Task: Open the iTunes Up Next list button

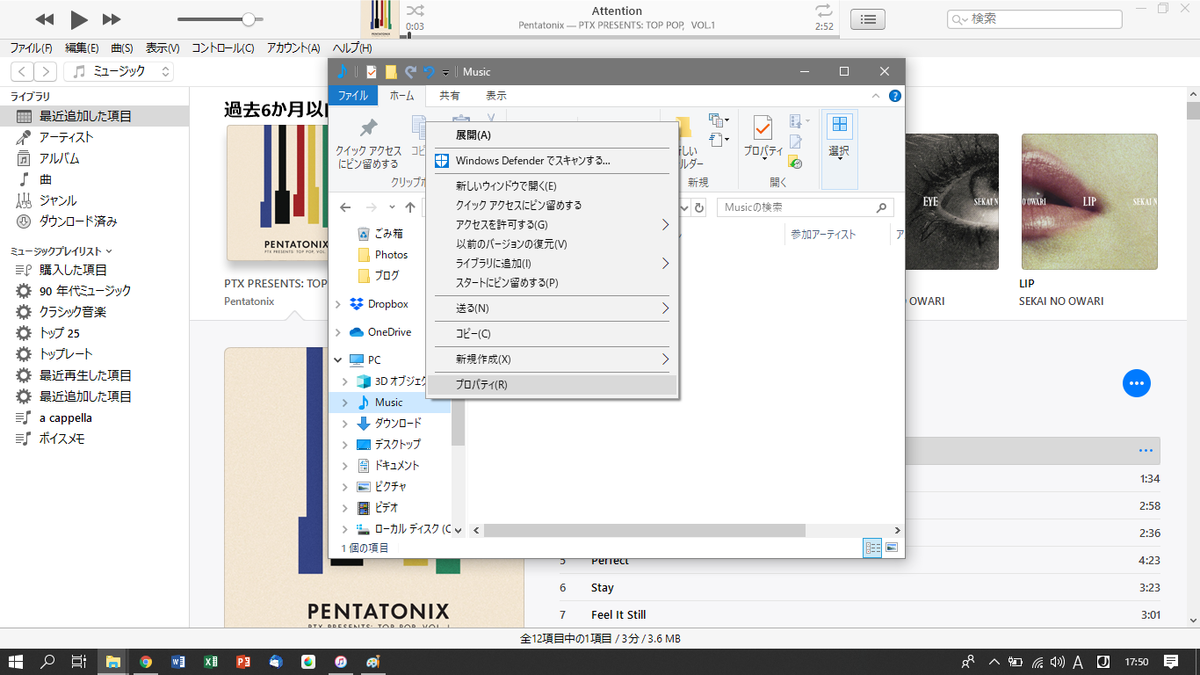Action: pyautogui.click(x=868, y=19)
